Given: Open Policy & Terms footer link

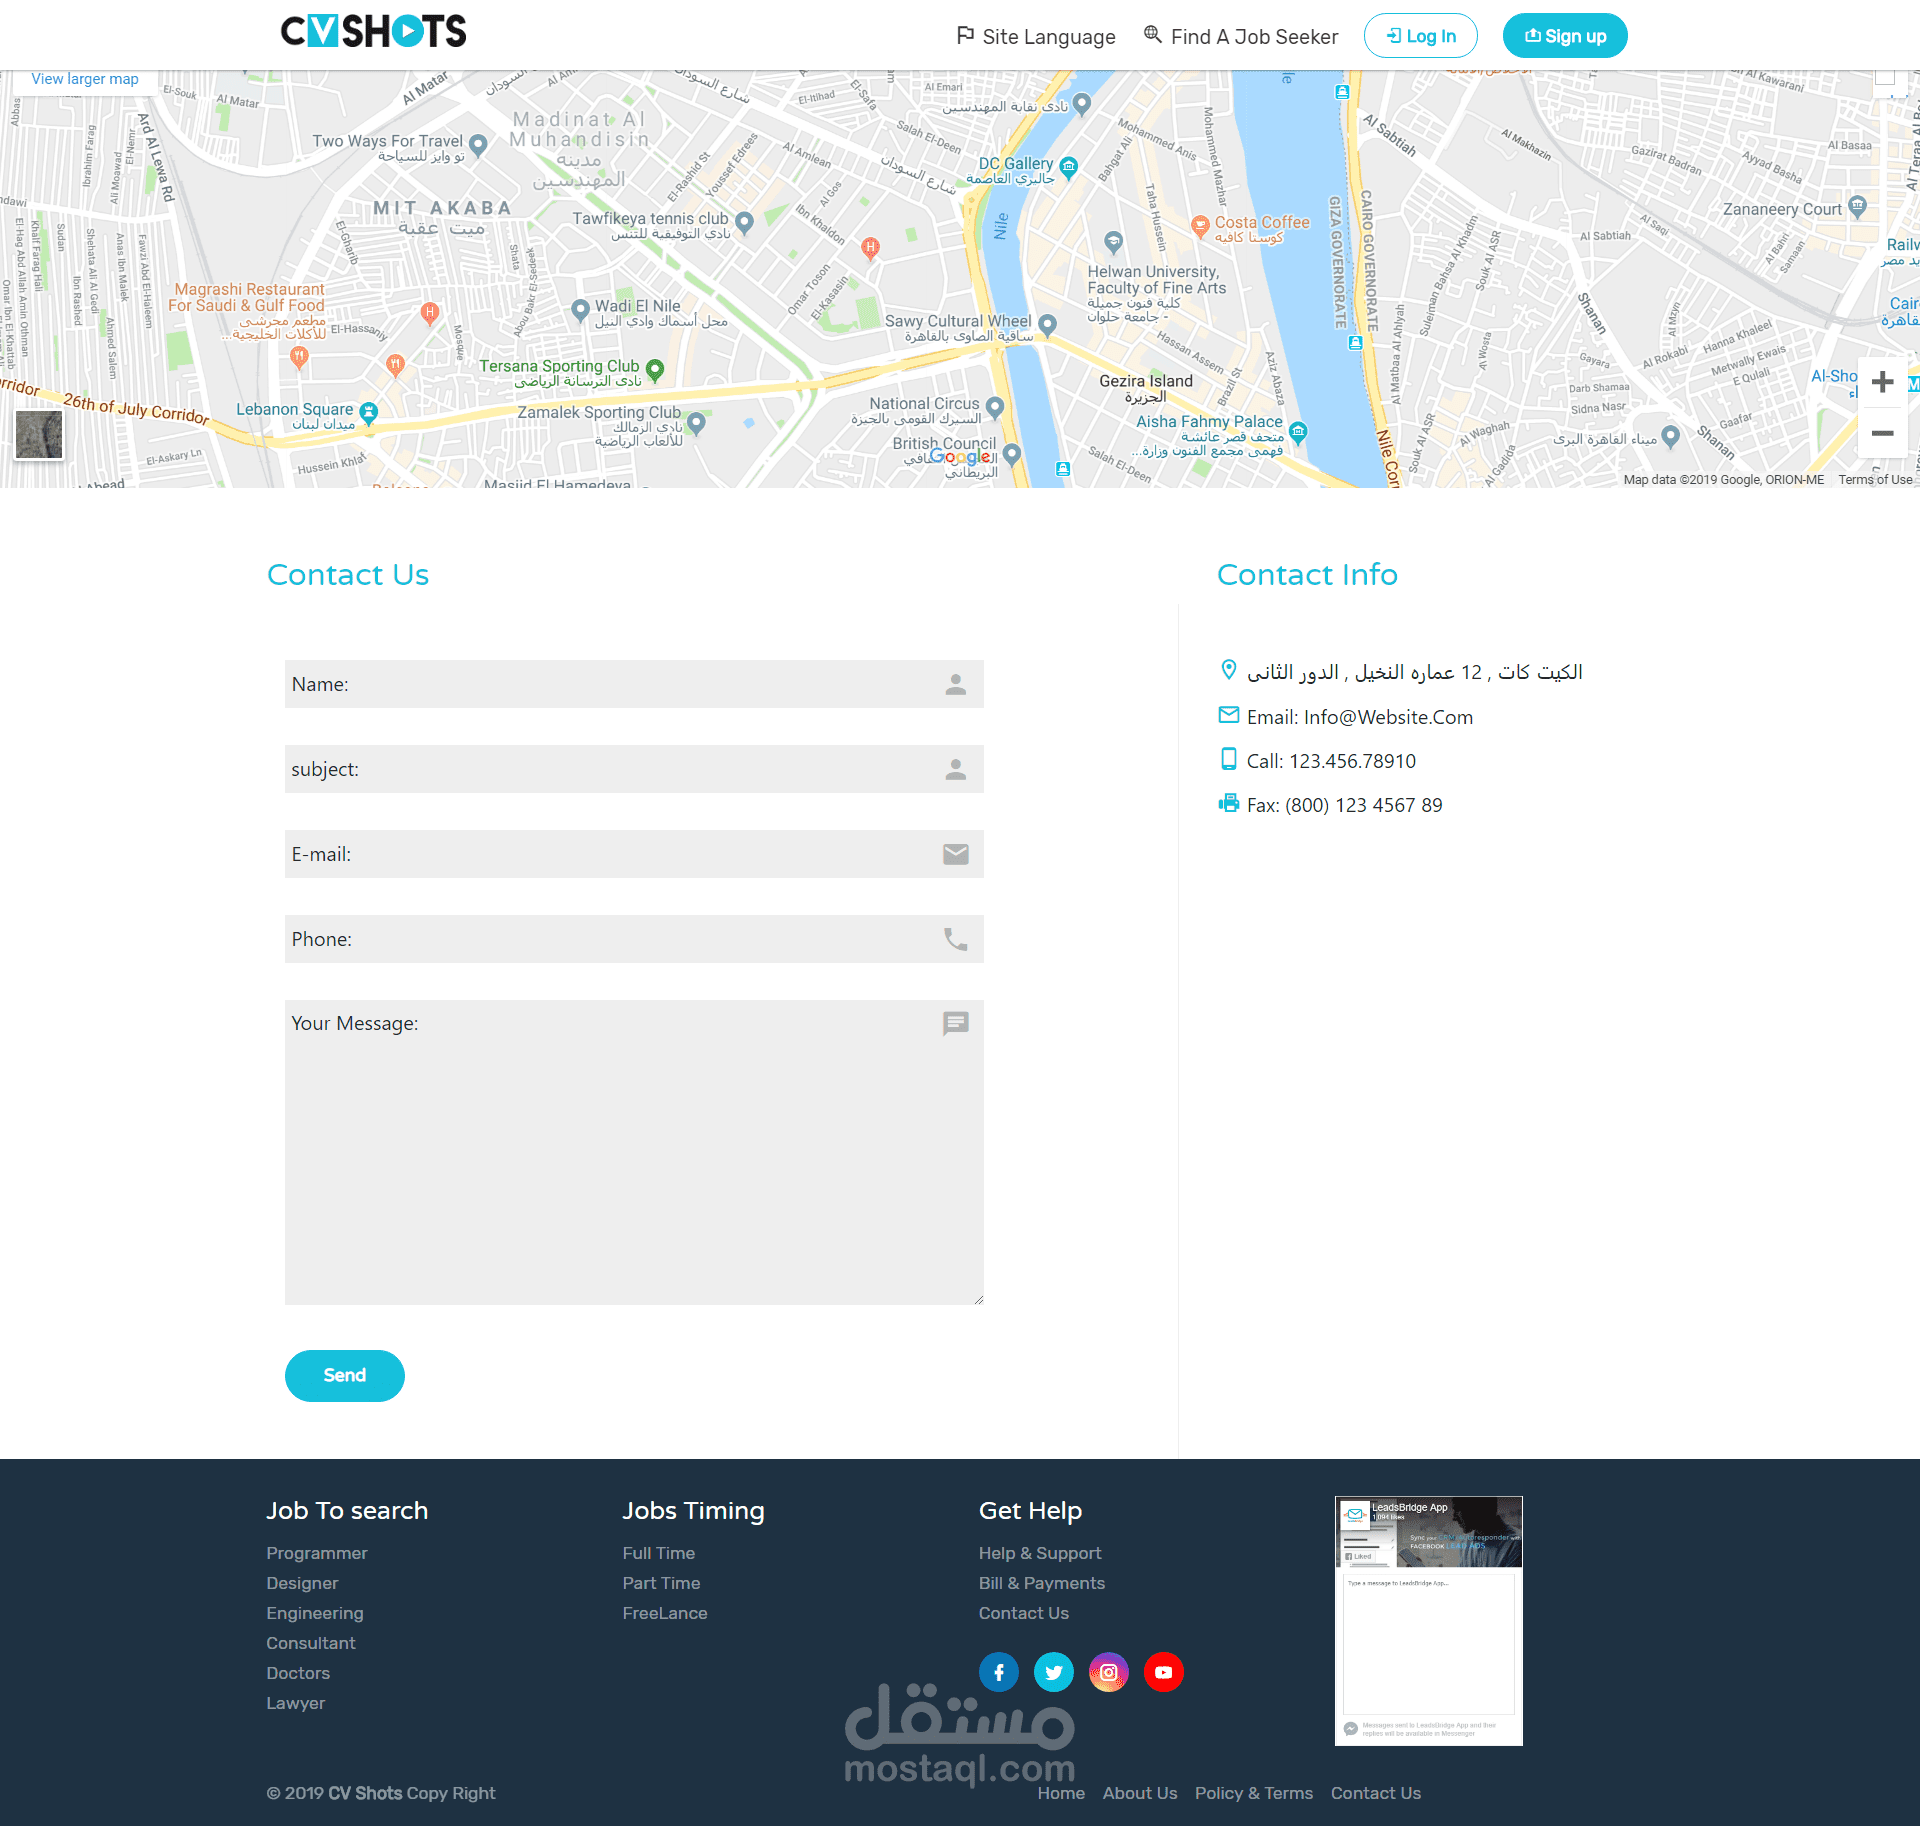Looking at the screenshot, I should click(1253, 1793).
